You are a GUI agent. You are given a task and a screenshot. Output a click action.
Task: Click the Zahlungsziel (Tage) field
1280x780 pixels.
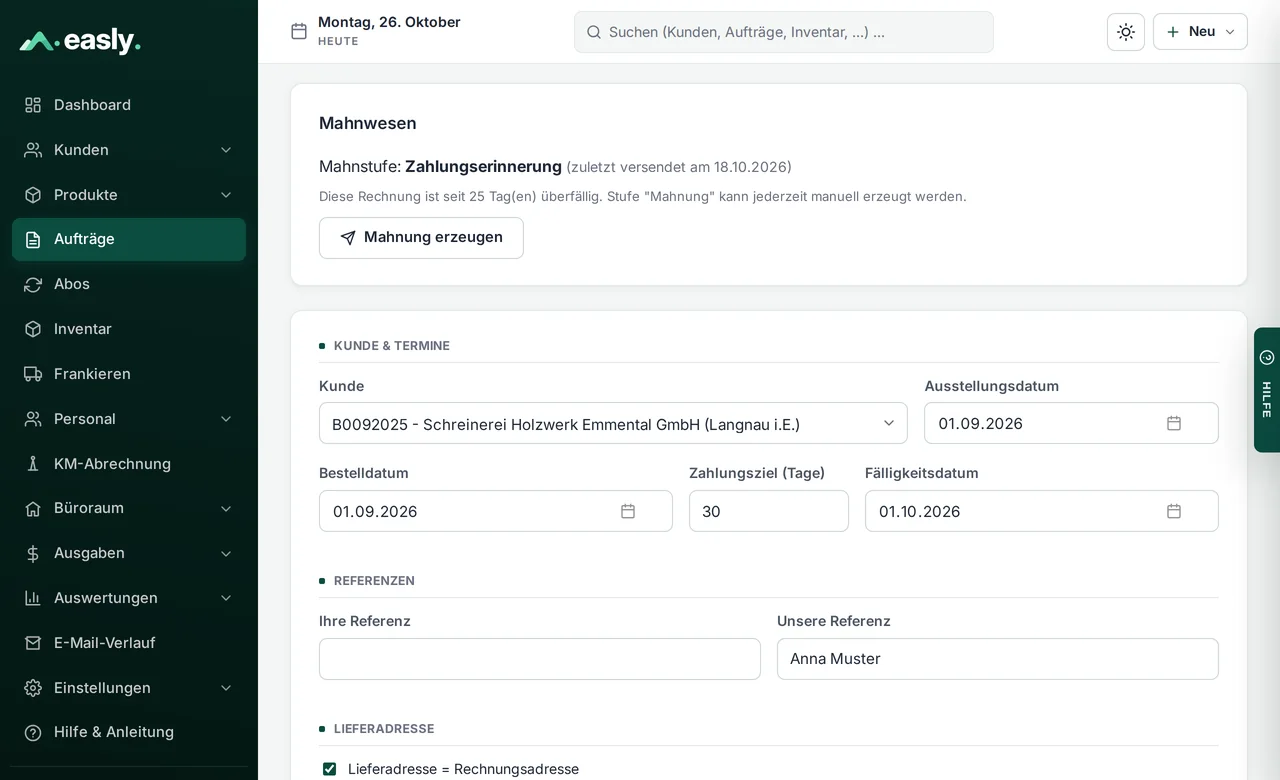point(769,511)
